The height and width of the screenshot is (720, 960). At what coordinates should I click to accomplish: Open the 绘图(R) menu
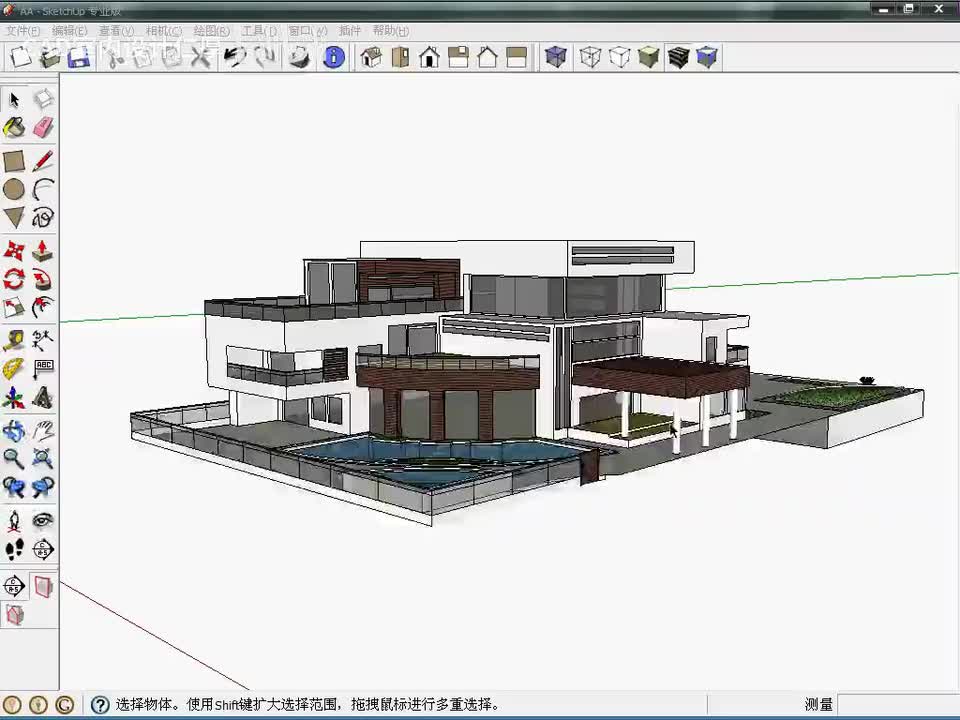[x=211, y=31]
